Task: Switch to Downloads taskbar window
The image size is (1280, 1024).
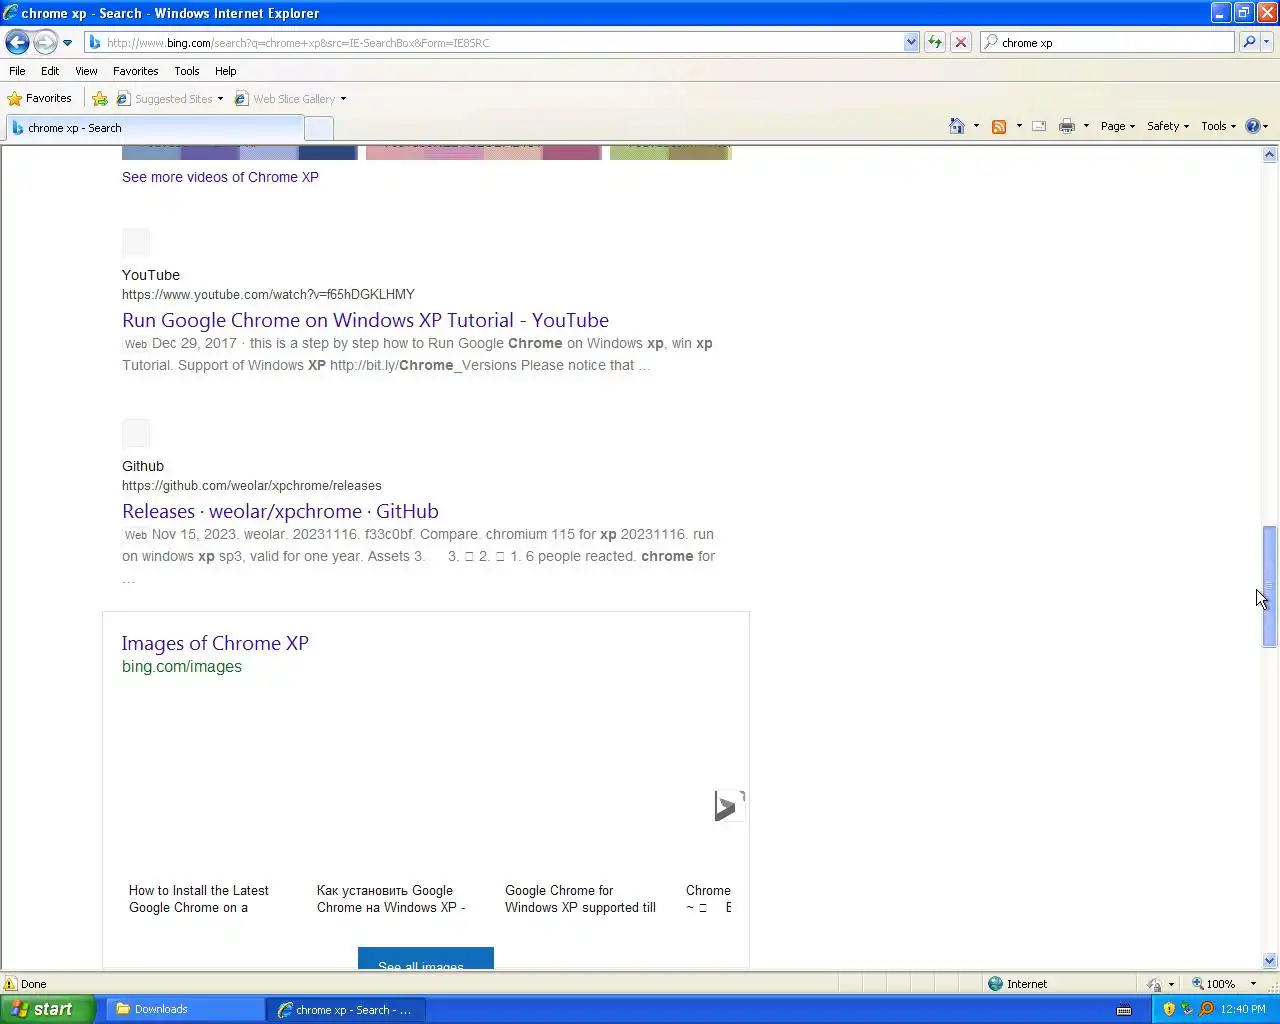Action: click(183, 1009)
